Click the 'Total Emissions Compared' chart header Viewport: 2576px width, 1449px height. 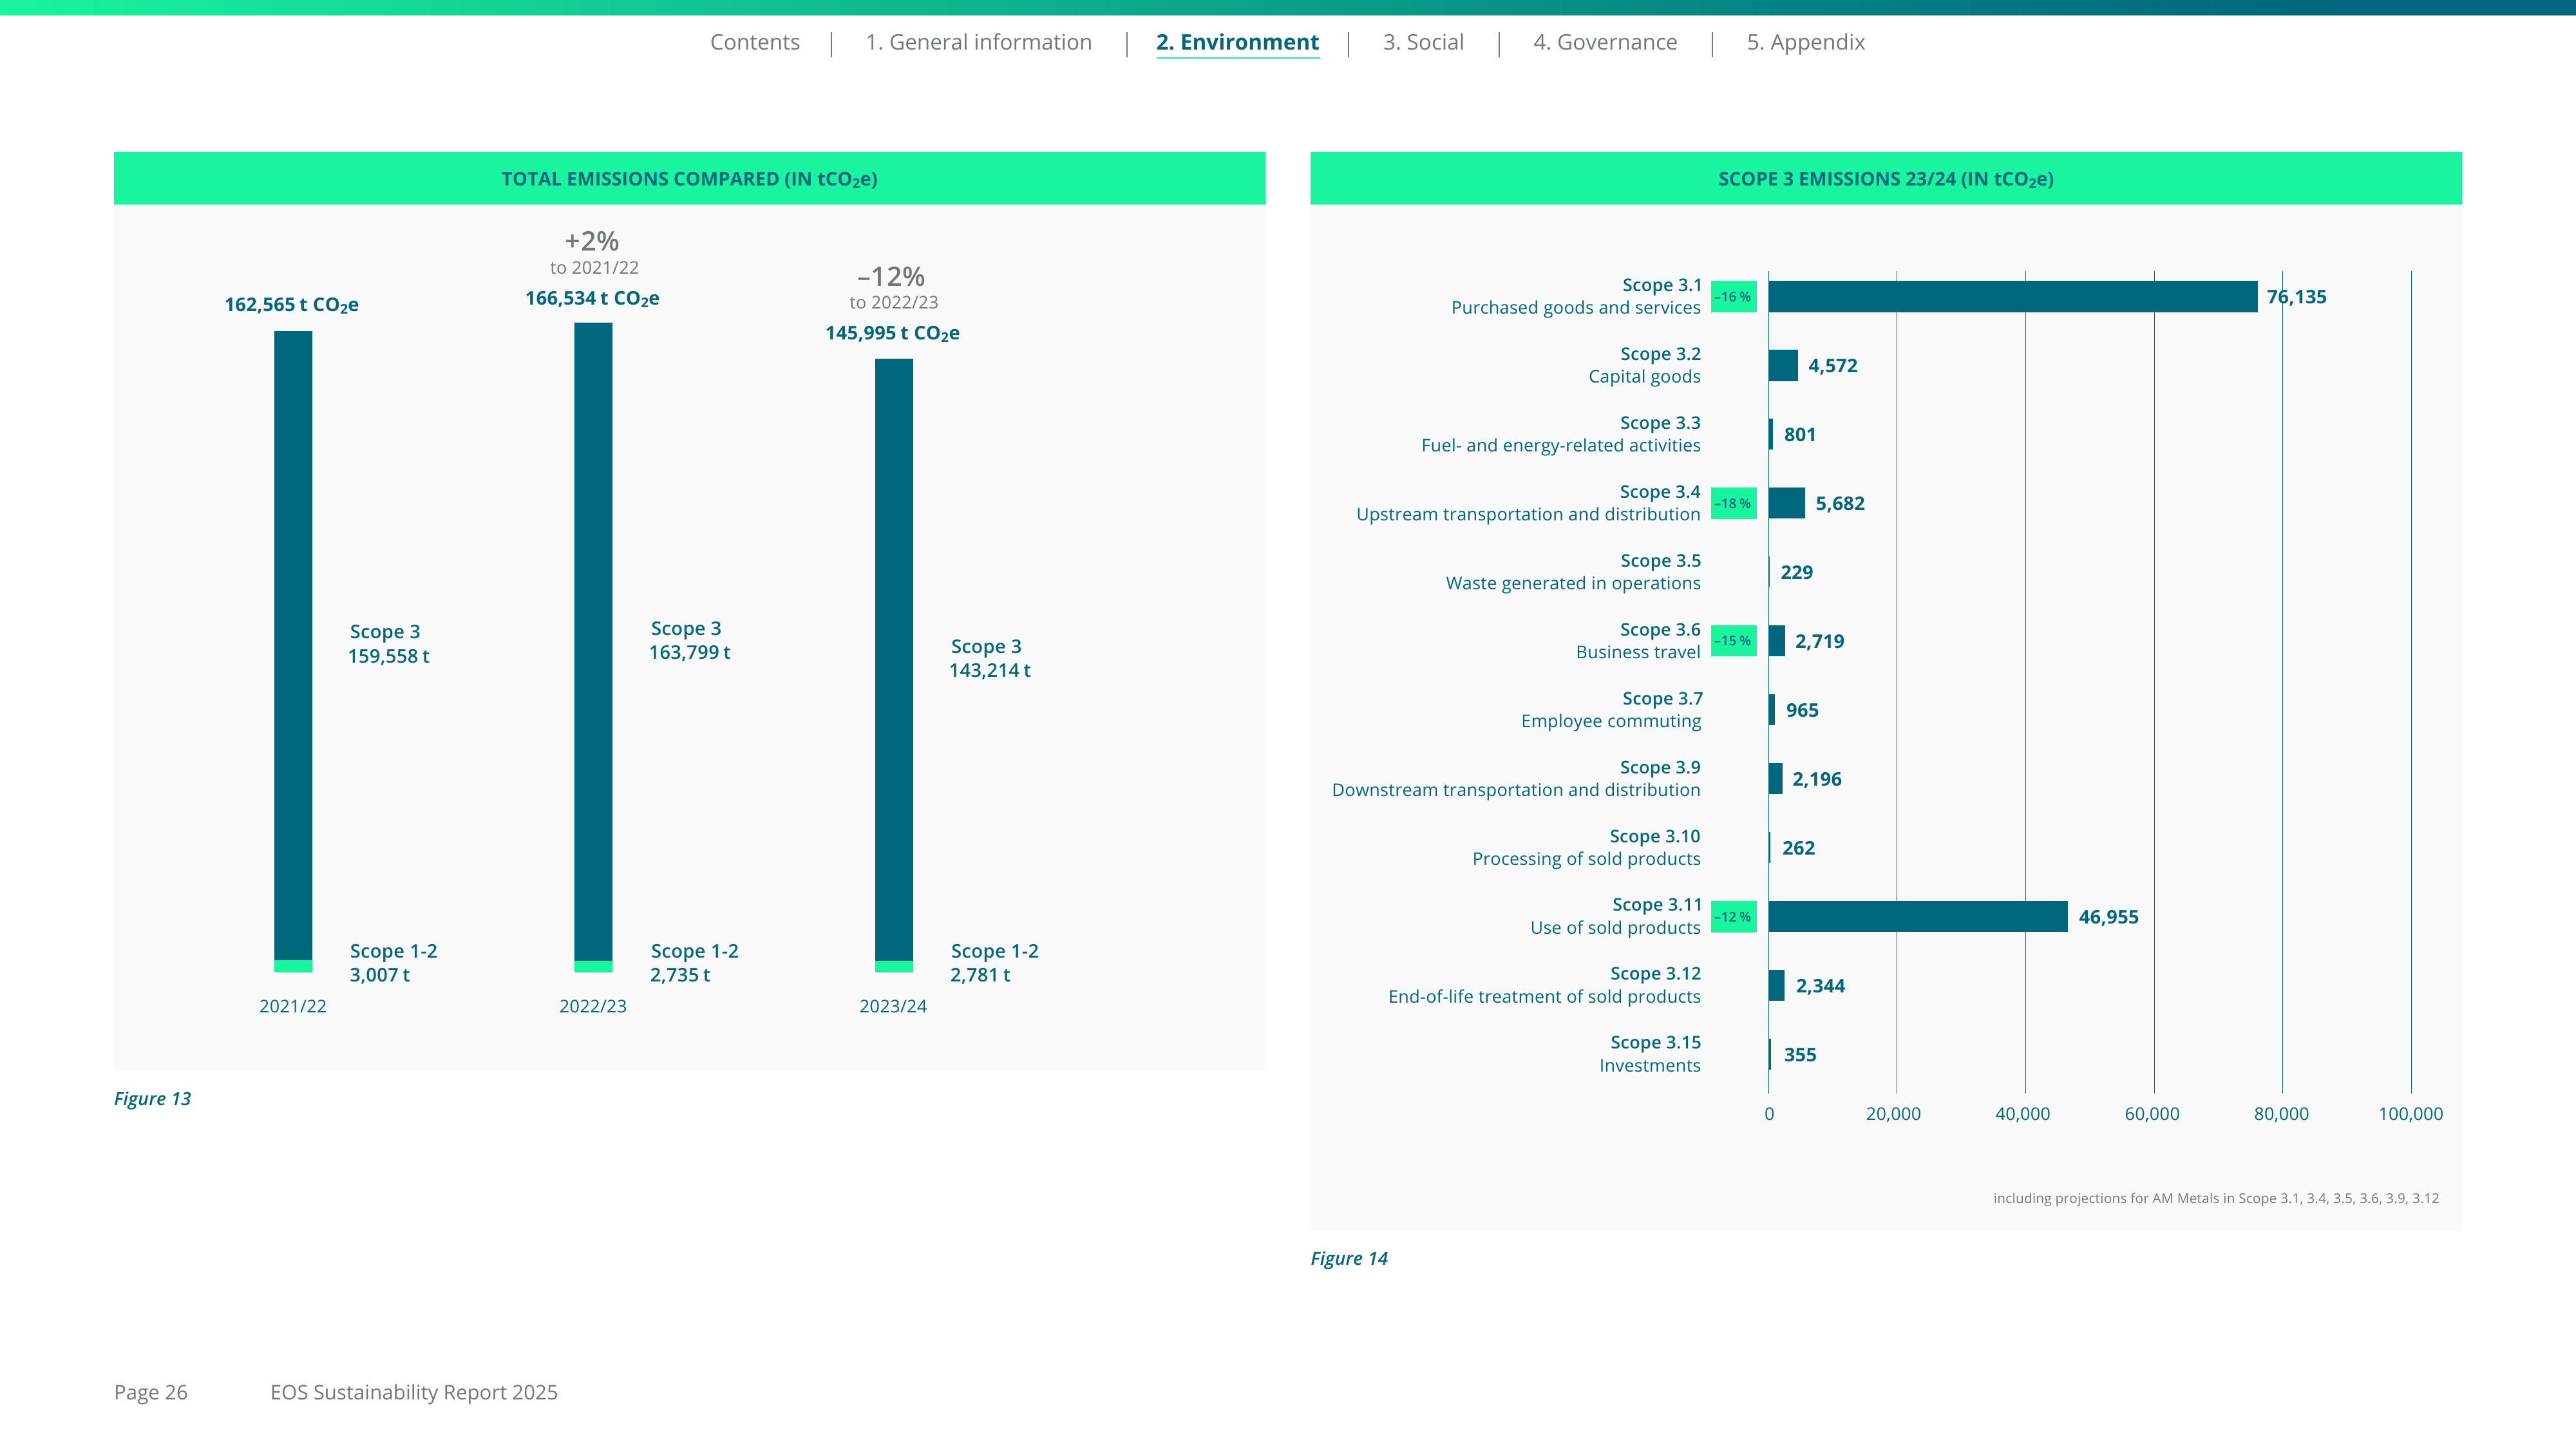pos(689,179)
